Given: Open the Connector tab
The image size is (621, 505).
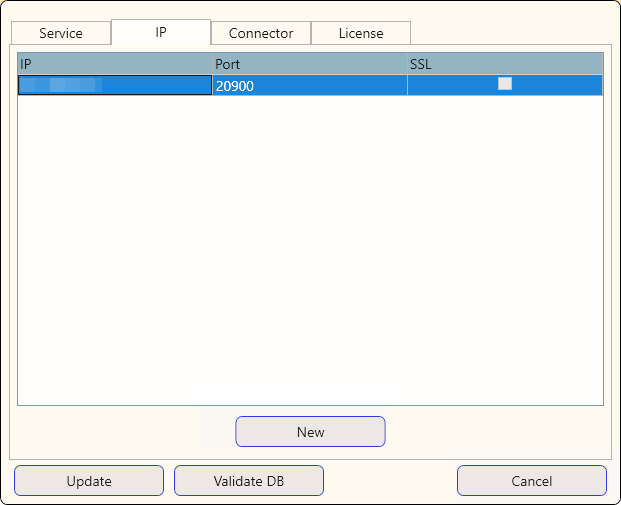Looking at the screenshot, I should coord(261,33).
